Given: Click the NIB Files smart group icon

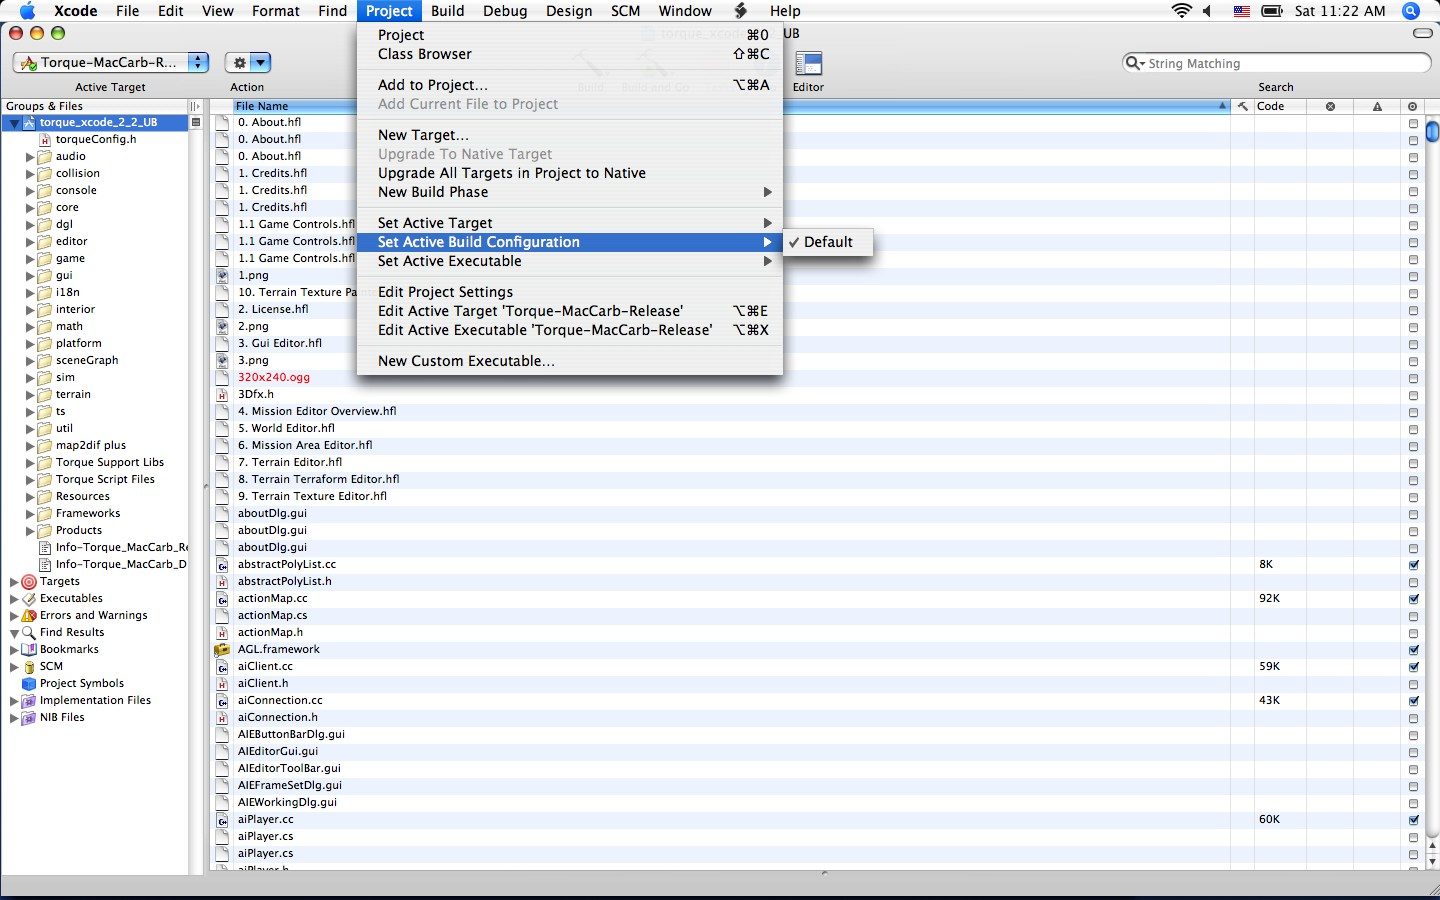Looking at the screenshot, I should [29, 718].
